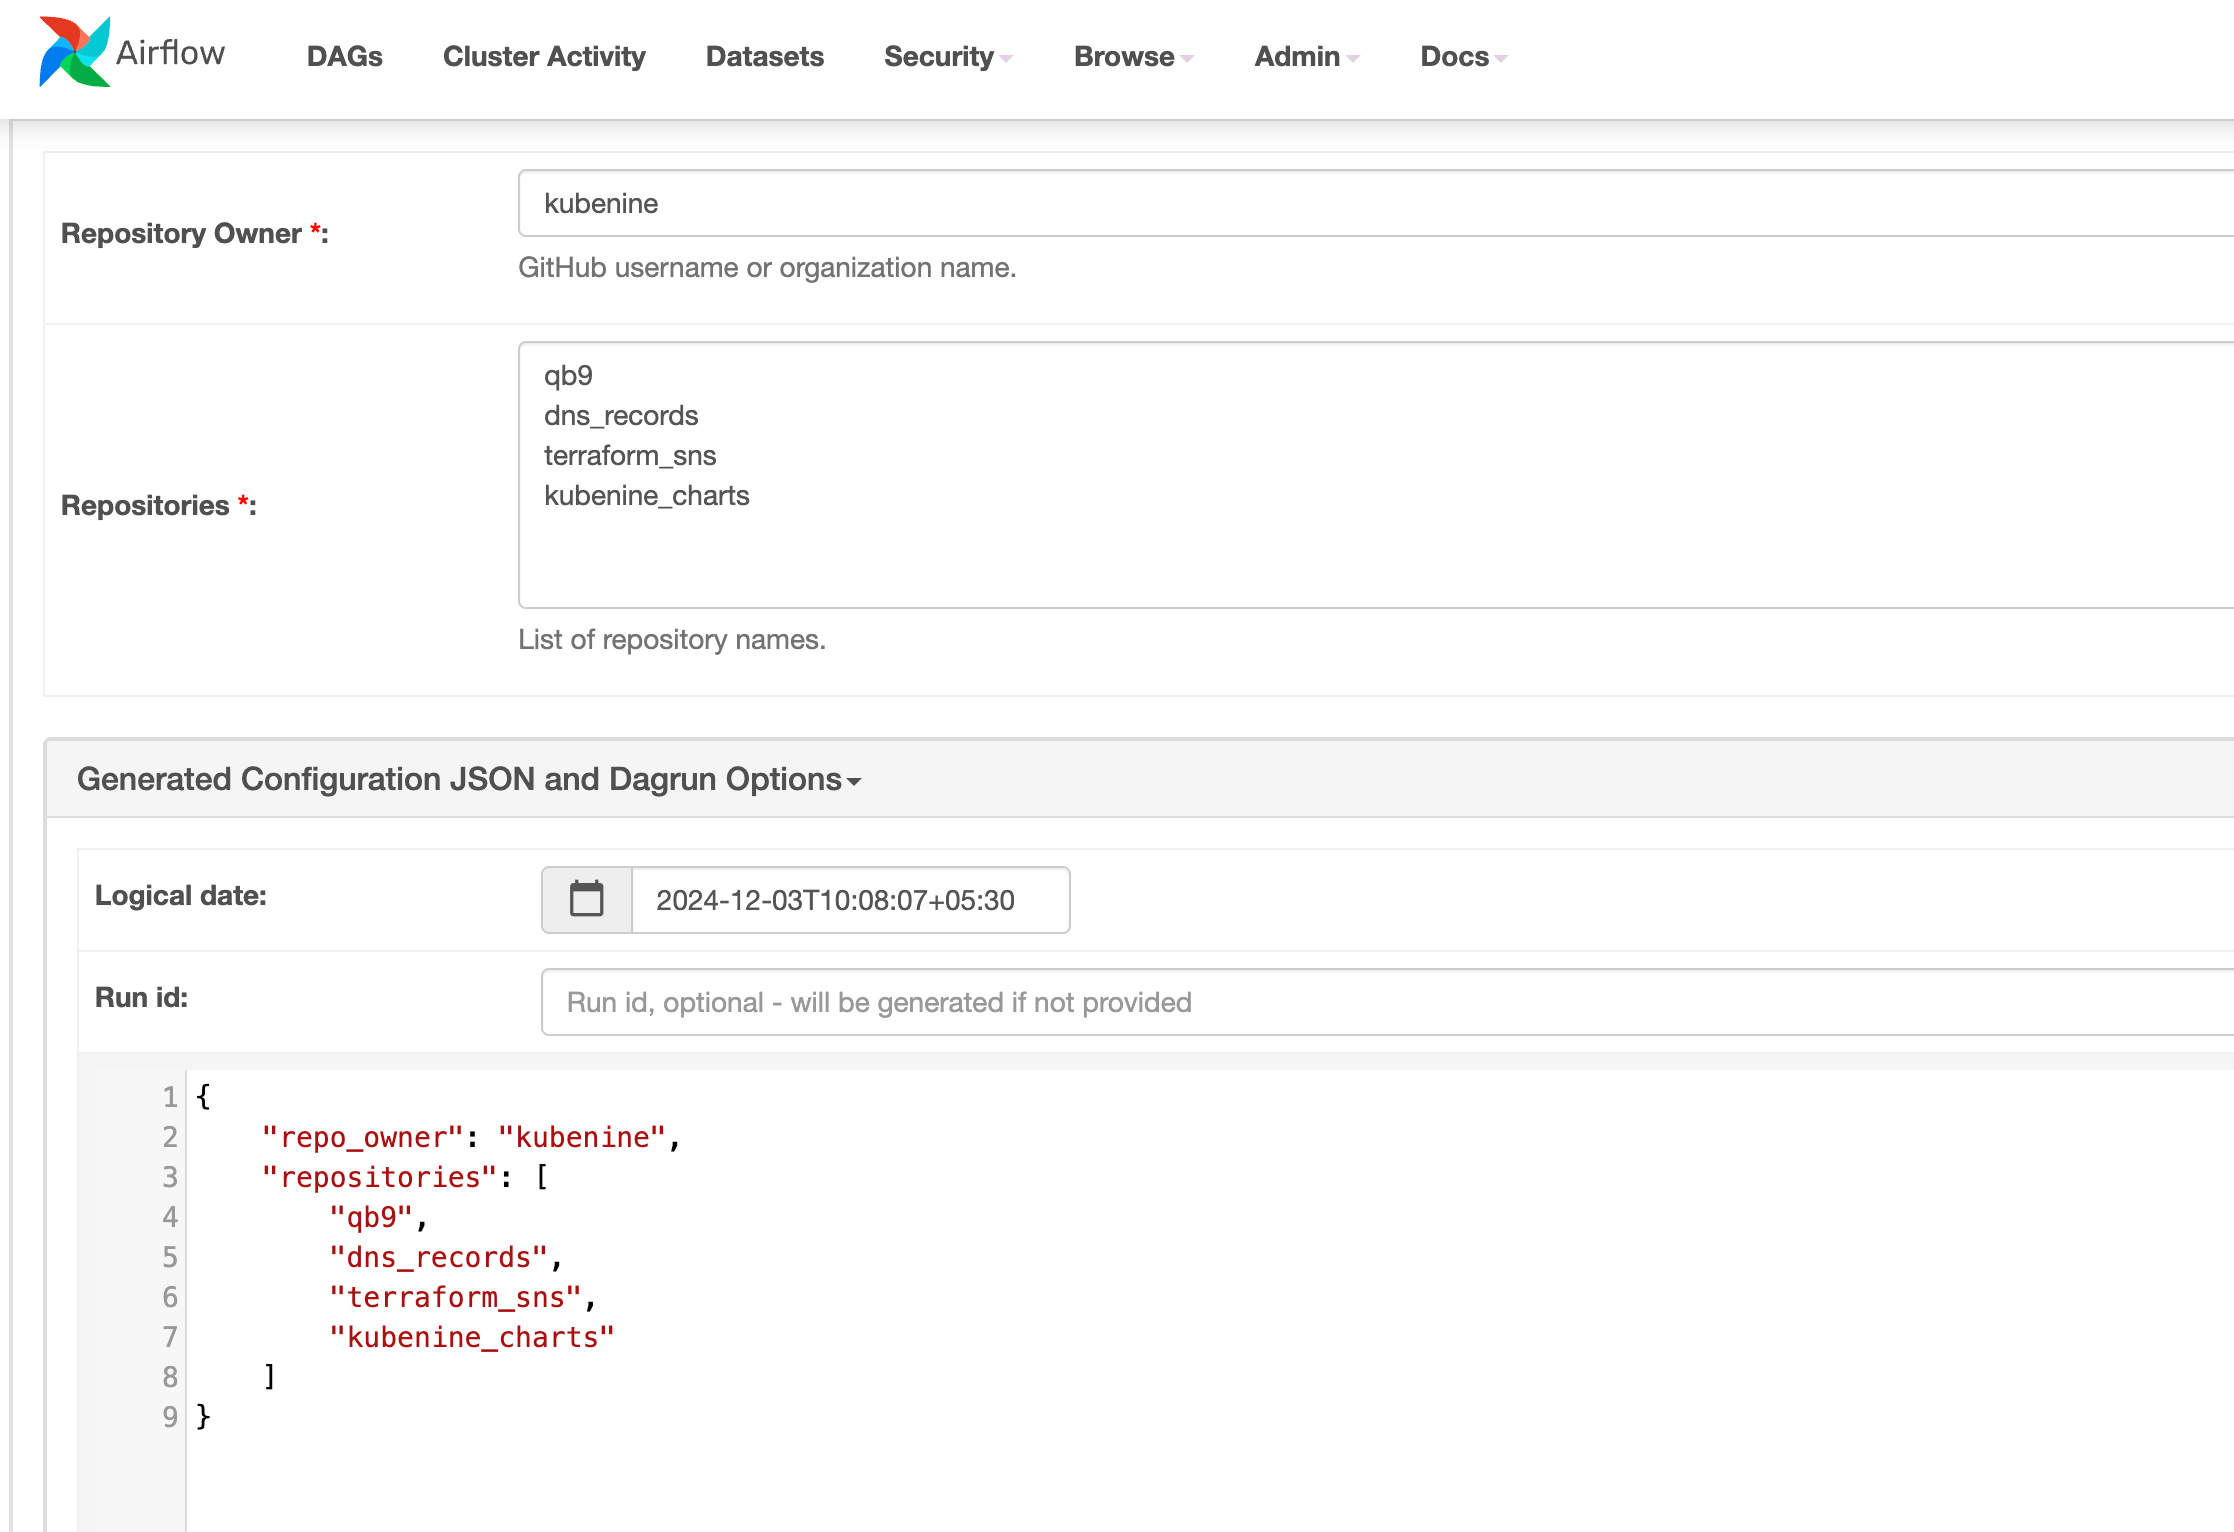The width and height of the screenshot is (2234, 1532).
Task: Open the Datasets page
Action: [x=764, y=57]
